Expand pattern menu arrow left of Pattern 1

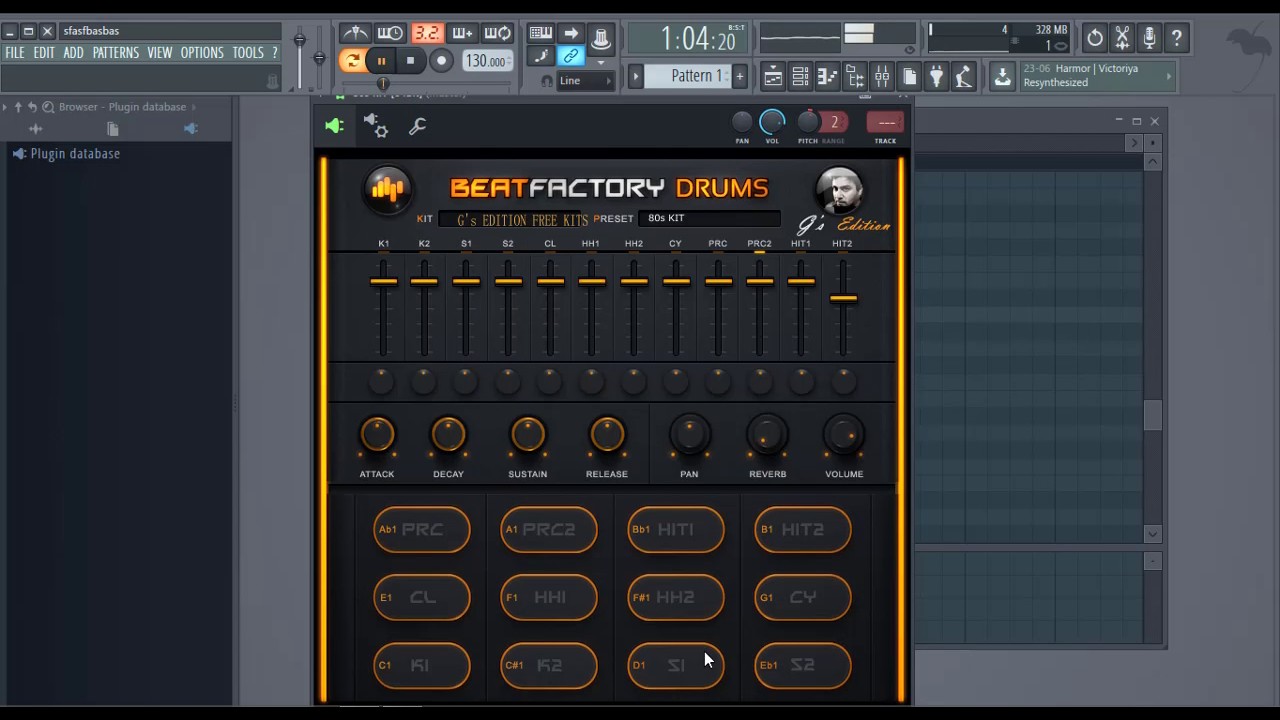[x=635, y=76]
